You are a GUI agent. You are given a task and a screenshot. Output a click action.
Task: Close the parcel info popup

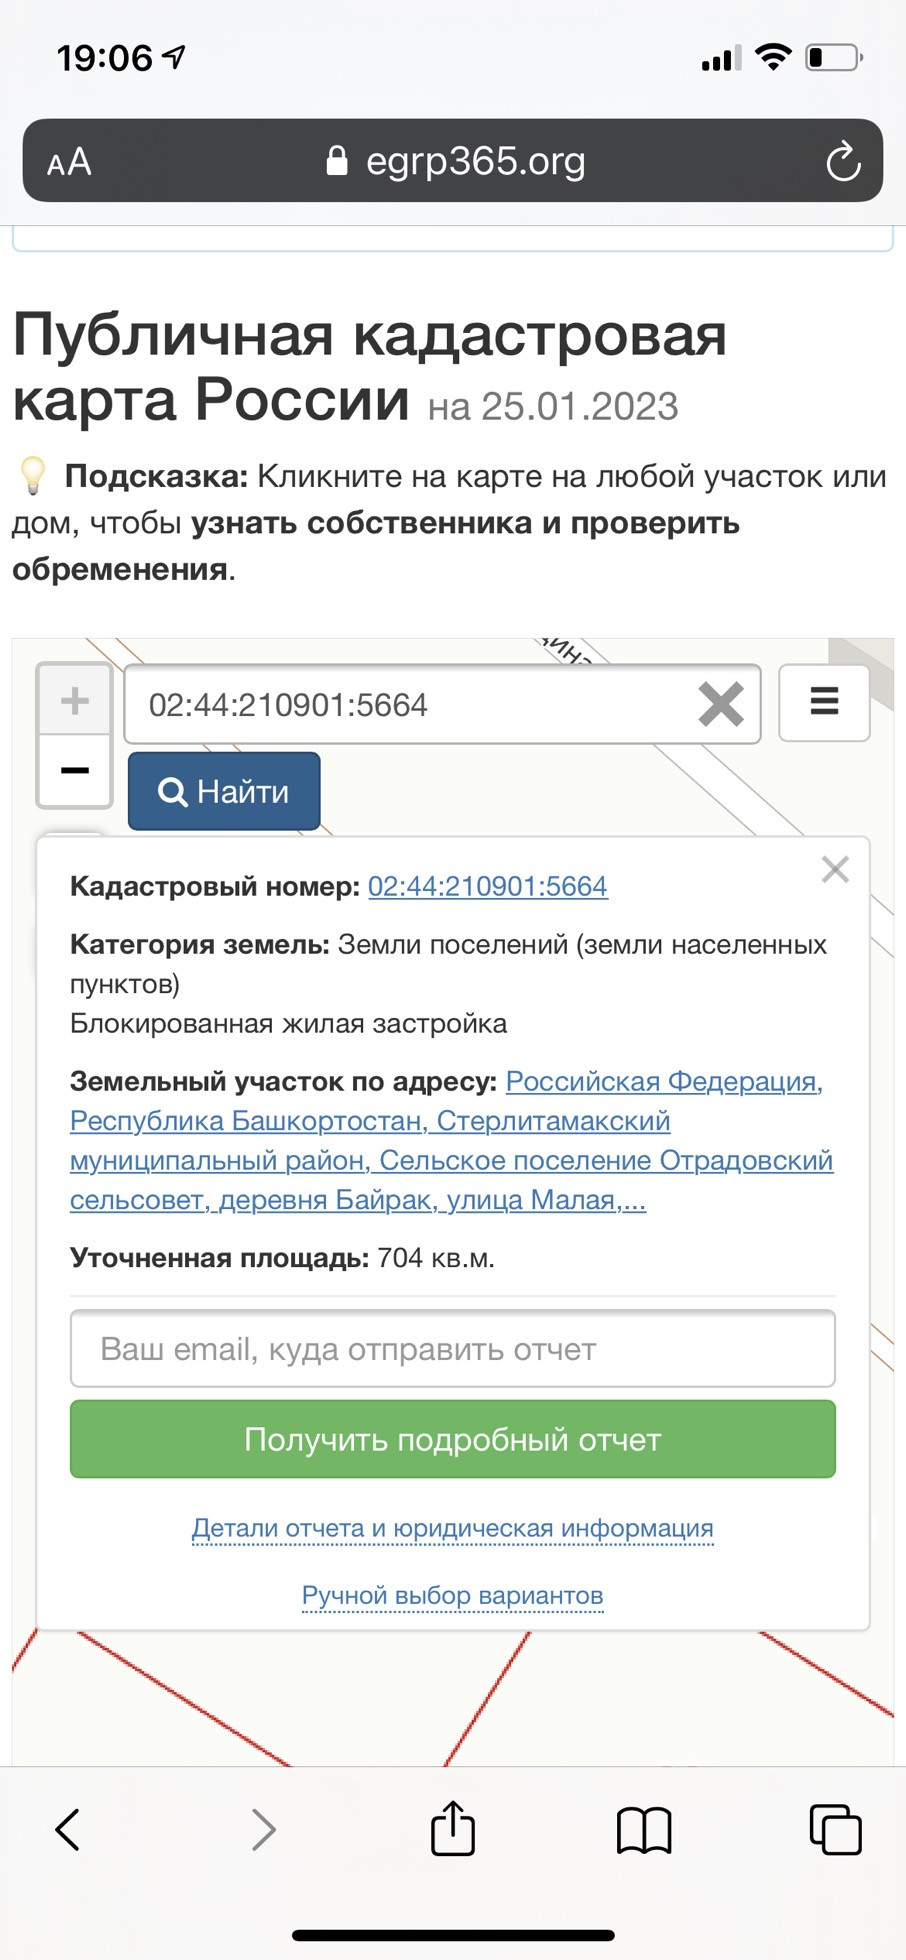[x=835, y=869]
